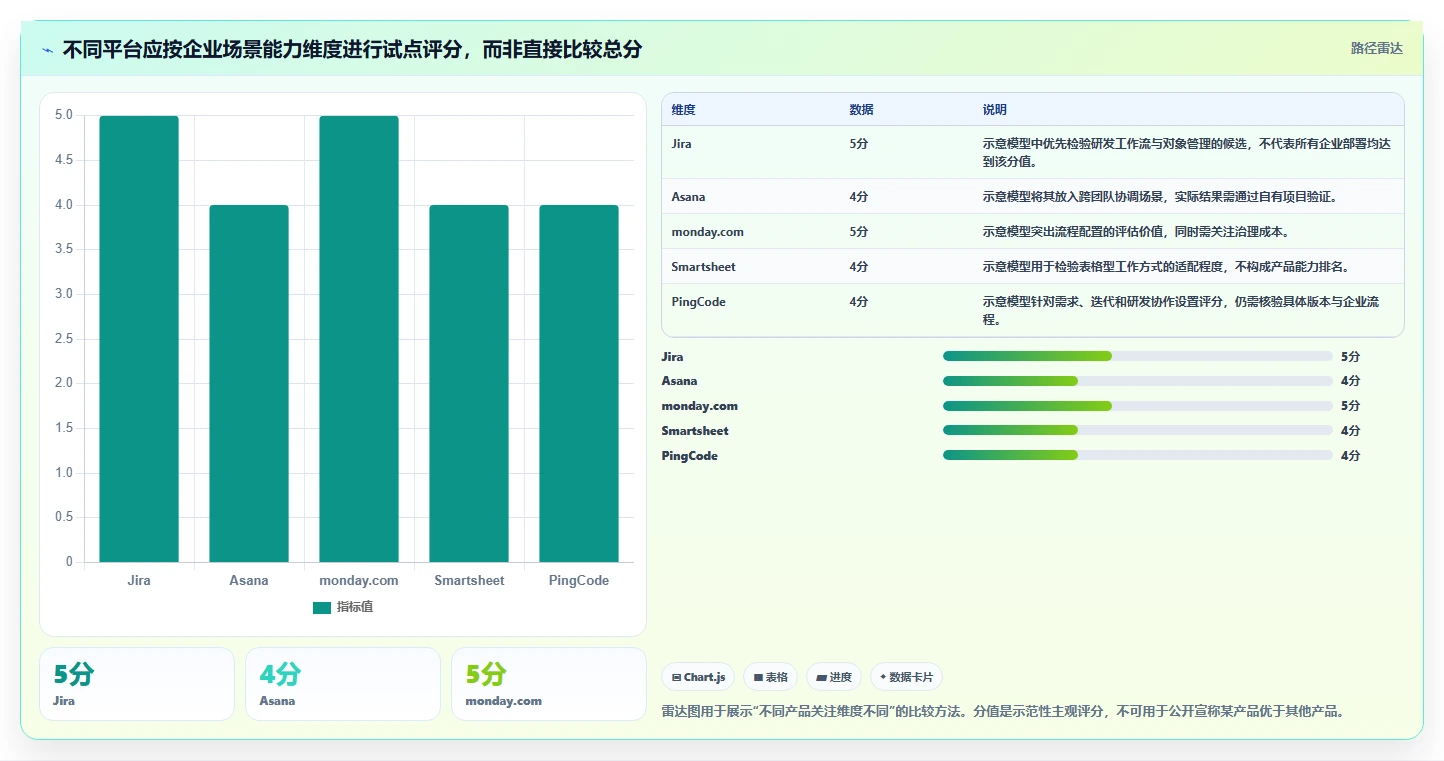Viewport: 1444px width, 761px height.
Task: Toggle the 指标值 legend item
Action: tap(343, 607)
